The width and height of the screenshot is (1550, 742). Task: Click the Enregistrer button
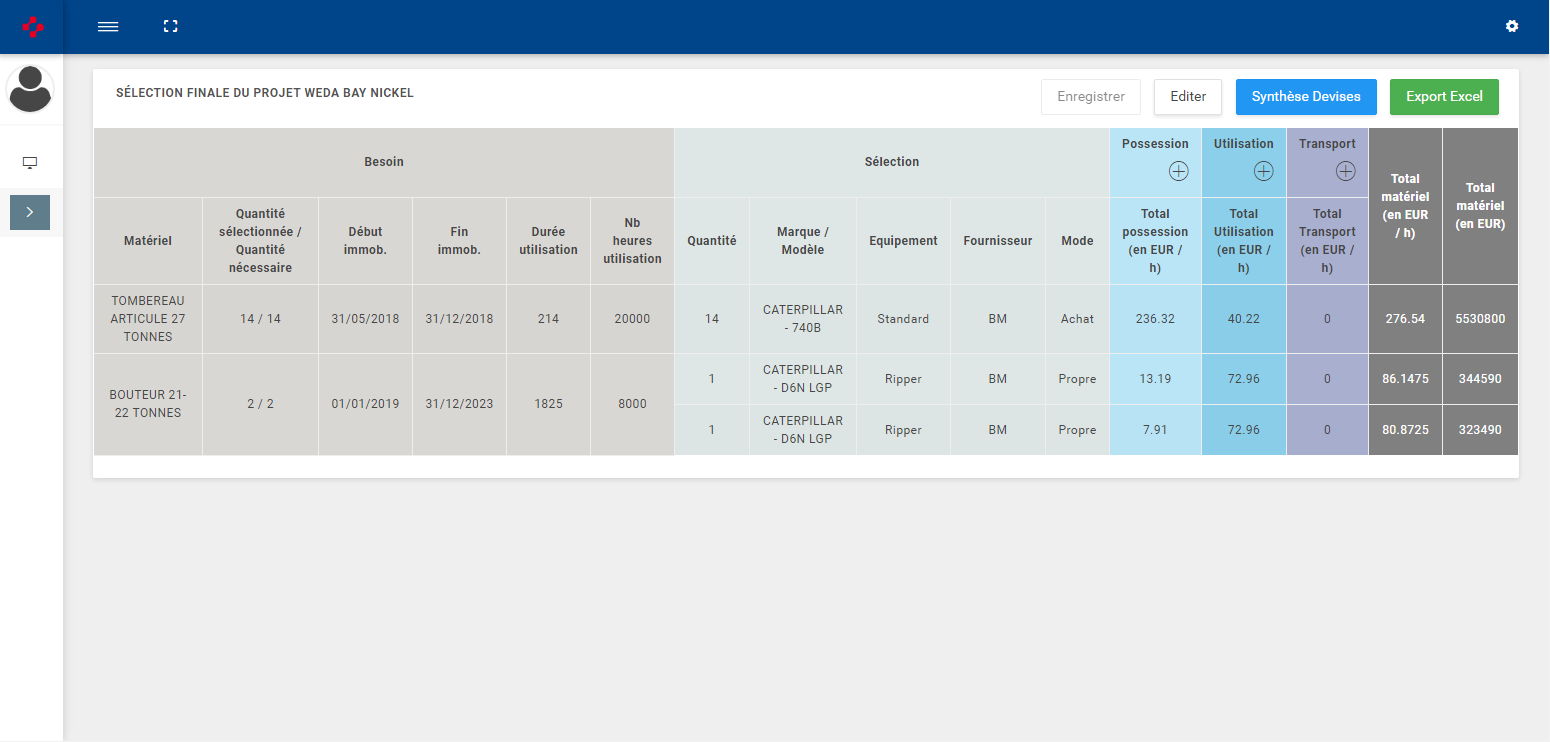coord(1090,97)
